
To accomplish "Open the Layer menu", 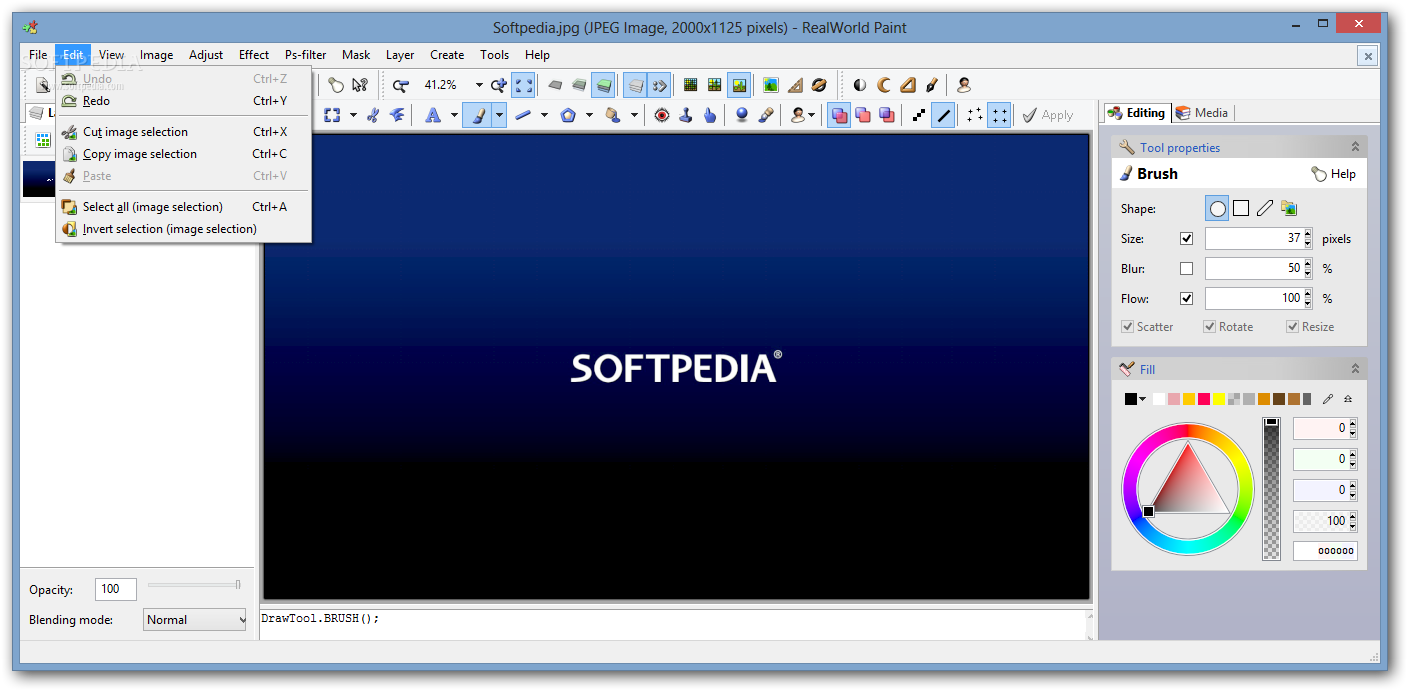I will (x=400, y=55).
